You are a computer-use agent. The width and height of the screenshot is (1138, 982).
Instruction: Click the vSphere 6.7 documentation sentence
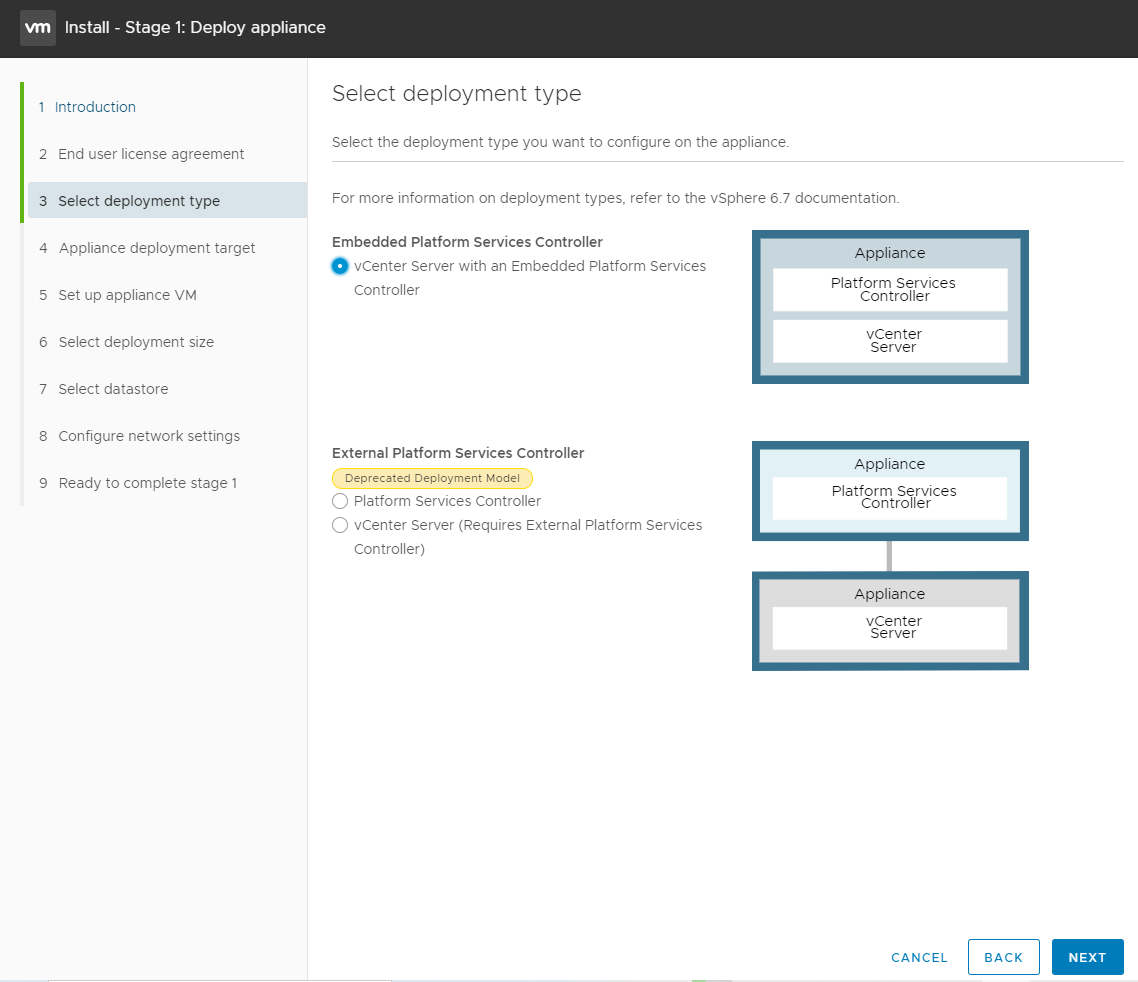coord(615,198)
